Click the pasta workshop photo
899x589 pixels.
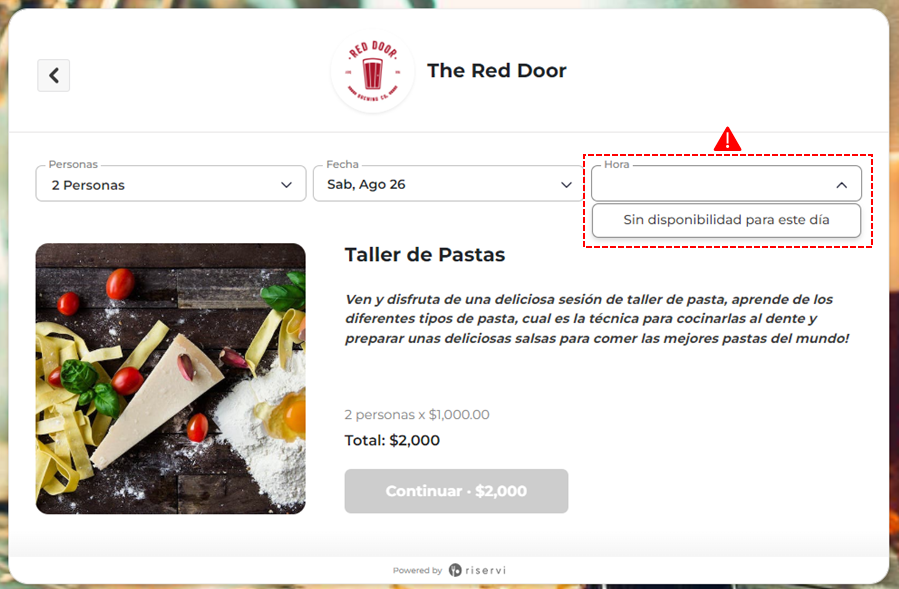pos(170,379)
